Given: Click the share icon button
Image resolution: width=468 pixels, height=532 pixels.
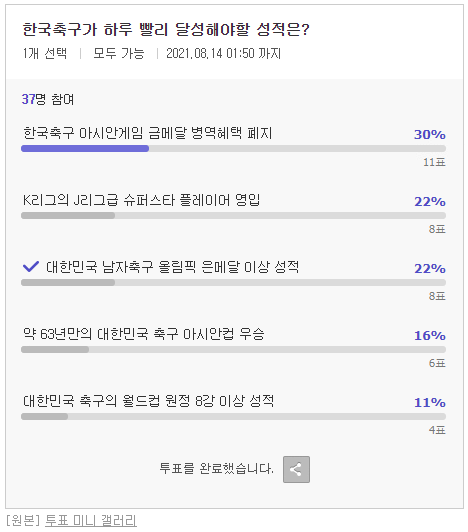Looking at the screenshot, I should 296,469.
